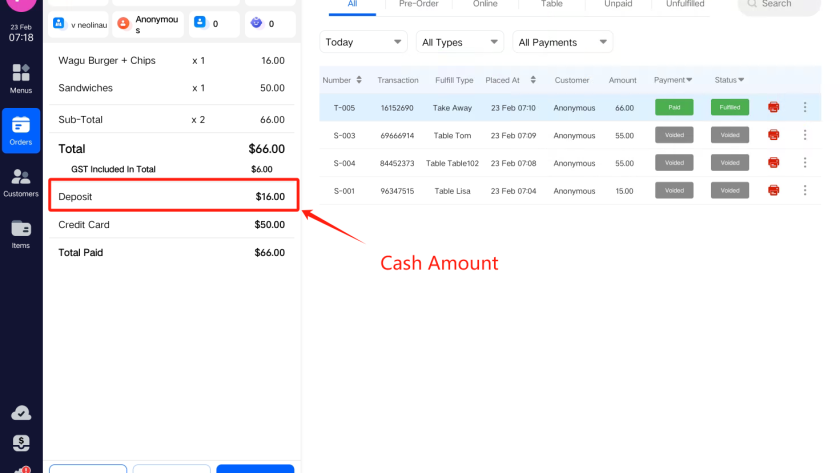Click the cloud sync status icon
Image resolution: width=840 pixels, height=473 pixels.
[x=21, y=413]
